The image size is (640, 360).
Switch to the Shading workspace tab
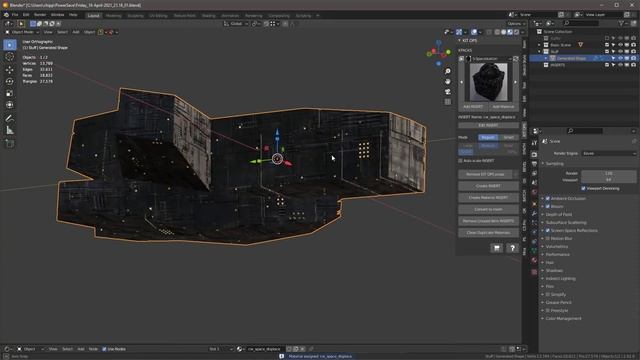[208, 16]
